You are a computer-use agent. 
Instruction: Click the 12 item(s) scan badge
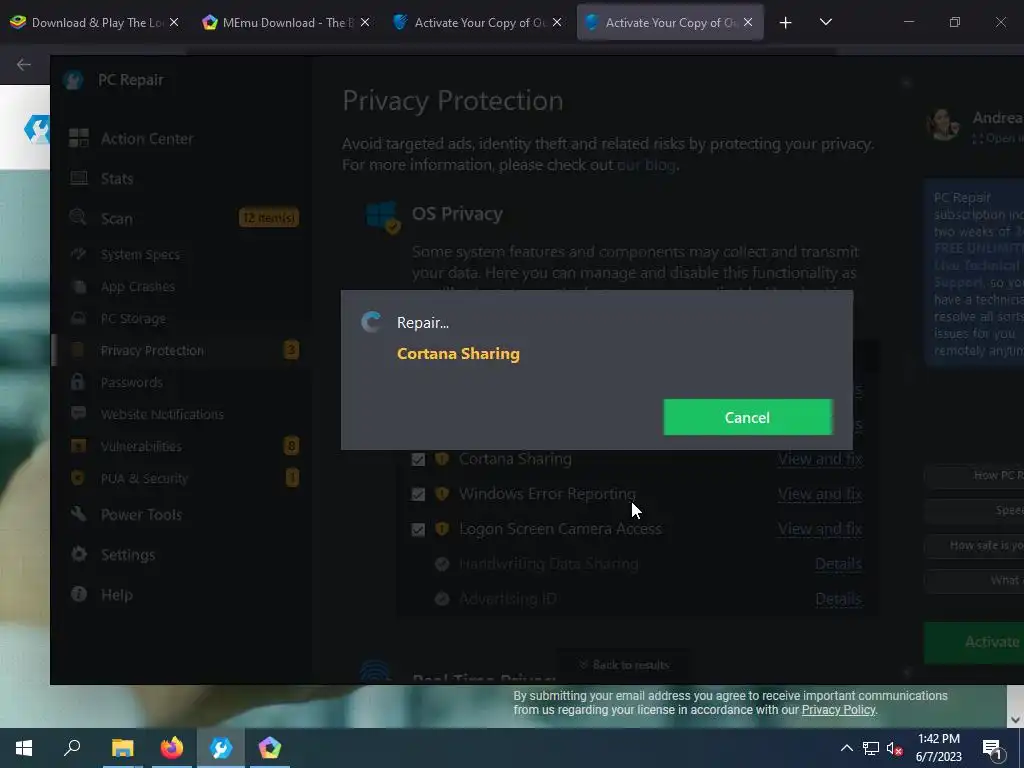(x=268, y=217)
